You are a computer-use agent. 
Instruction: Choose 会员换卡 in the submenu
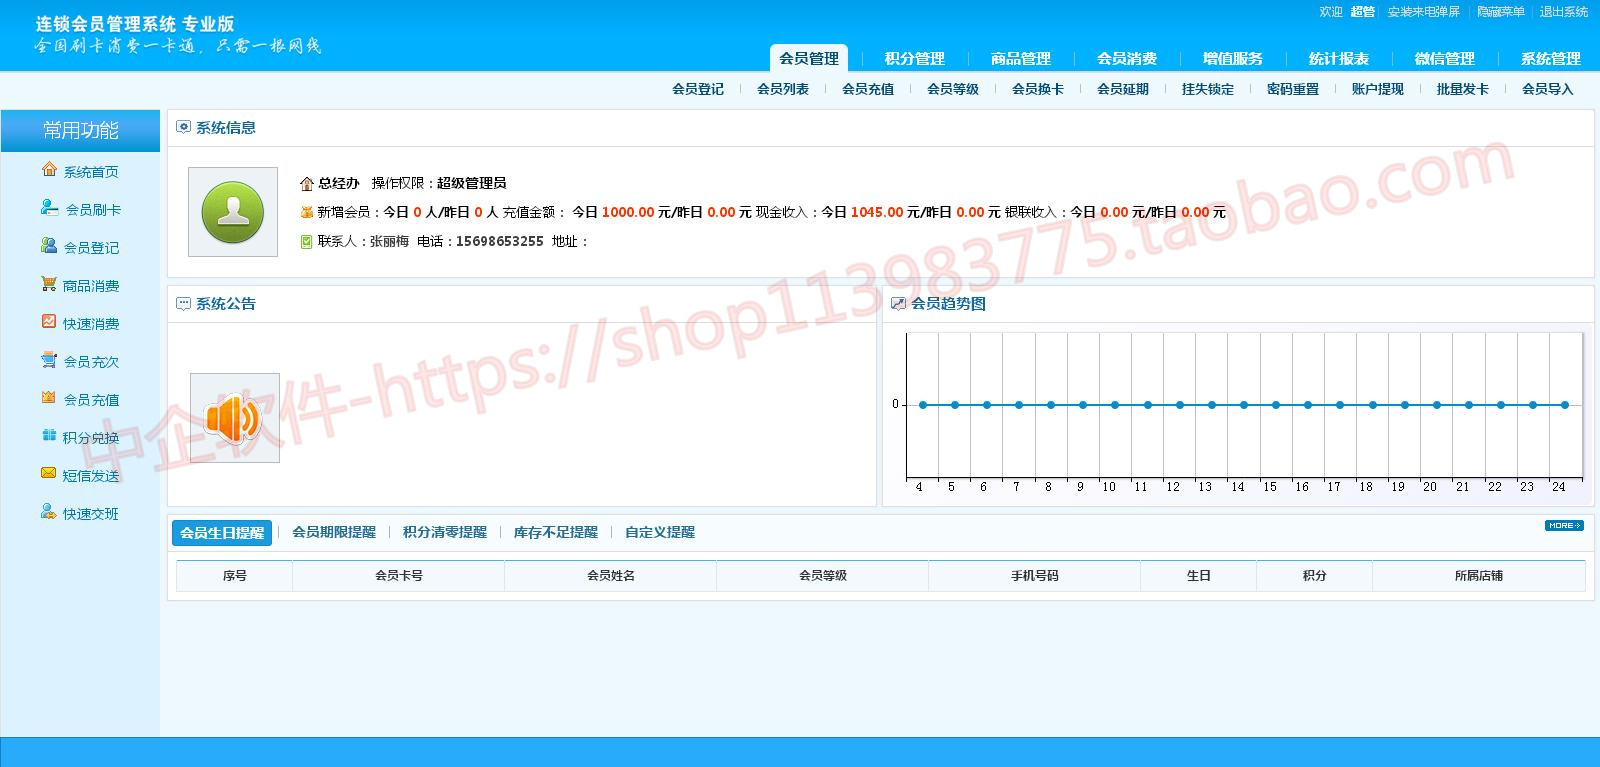pyautogui.click(x=1038, y=89)
